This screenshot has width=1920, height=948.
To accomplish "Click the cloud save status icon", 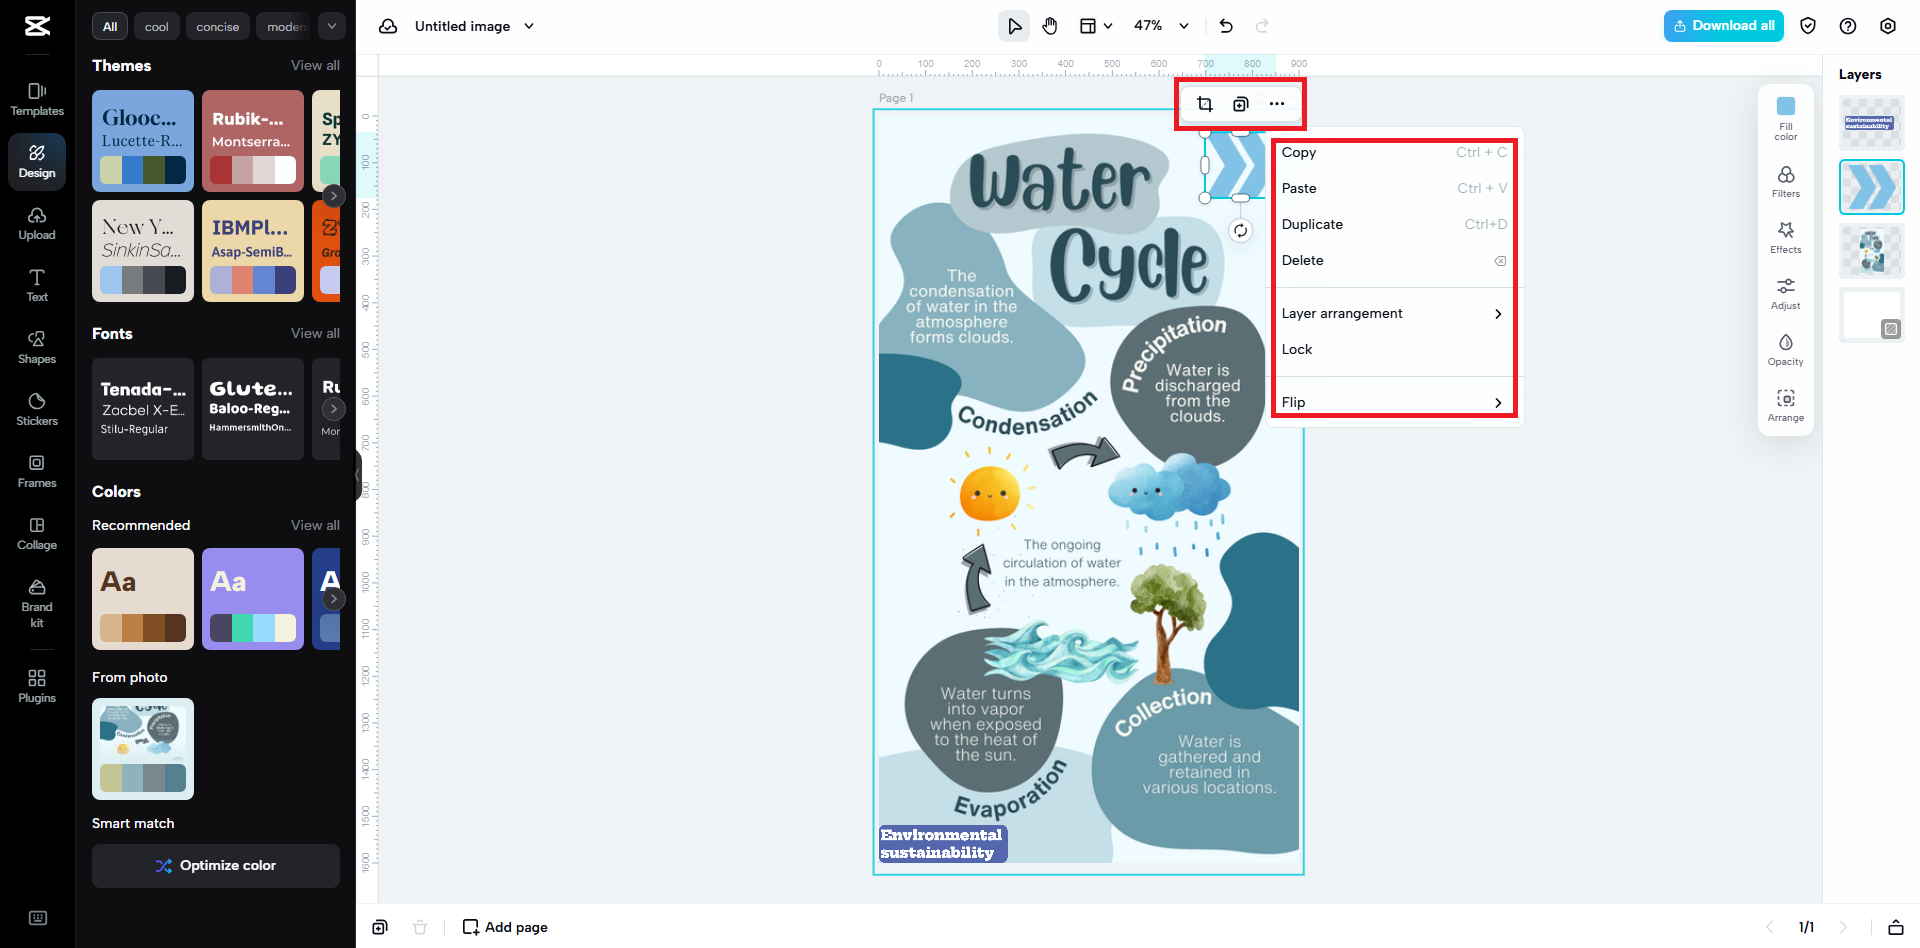I will (388, 26).
